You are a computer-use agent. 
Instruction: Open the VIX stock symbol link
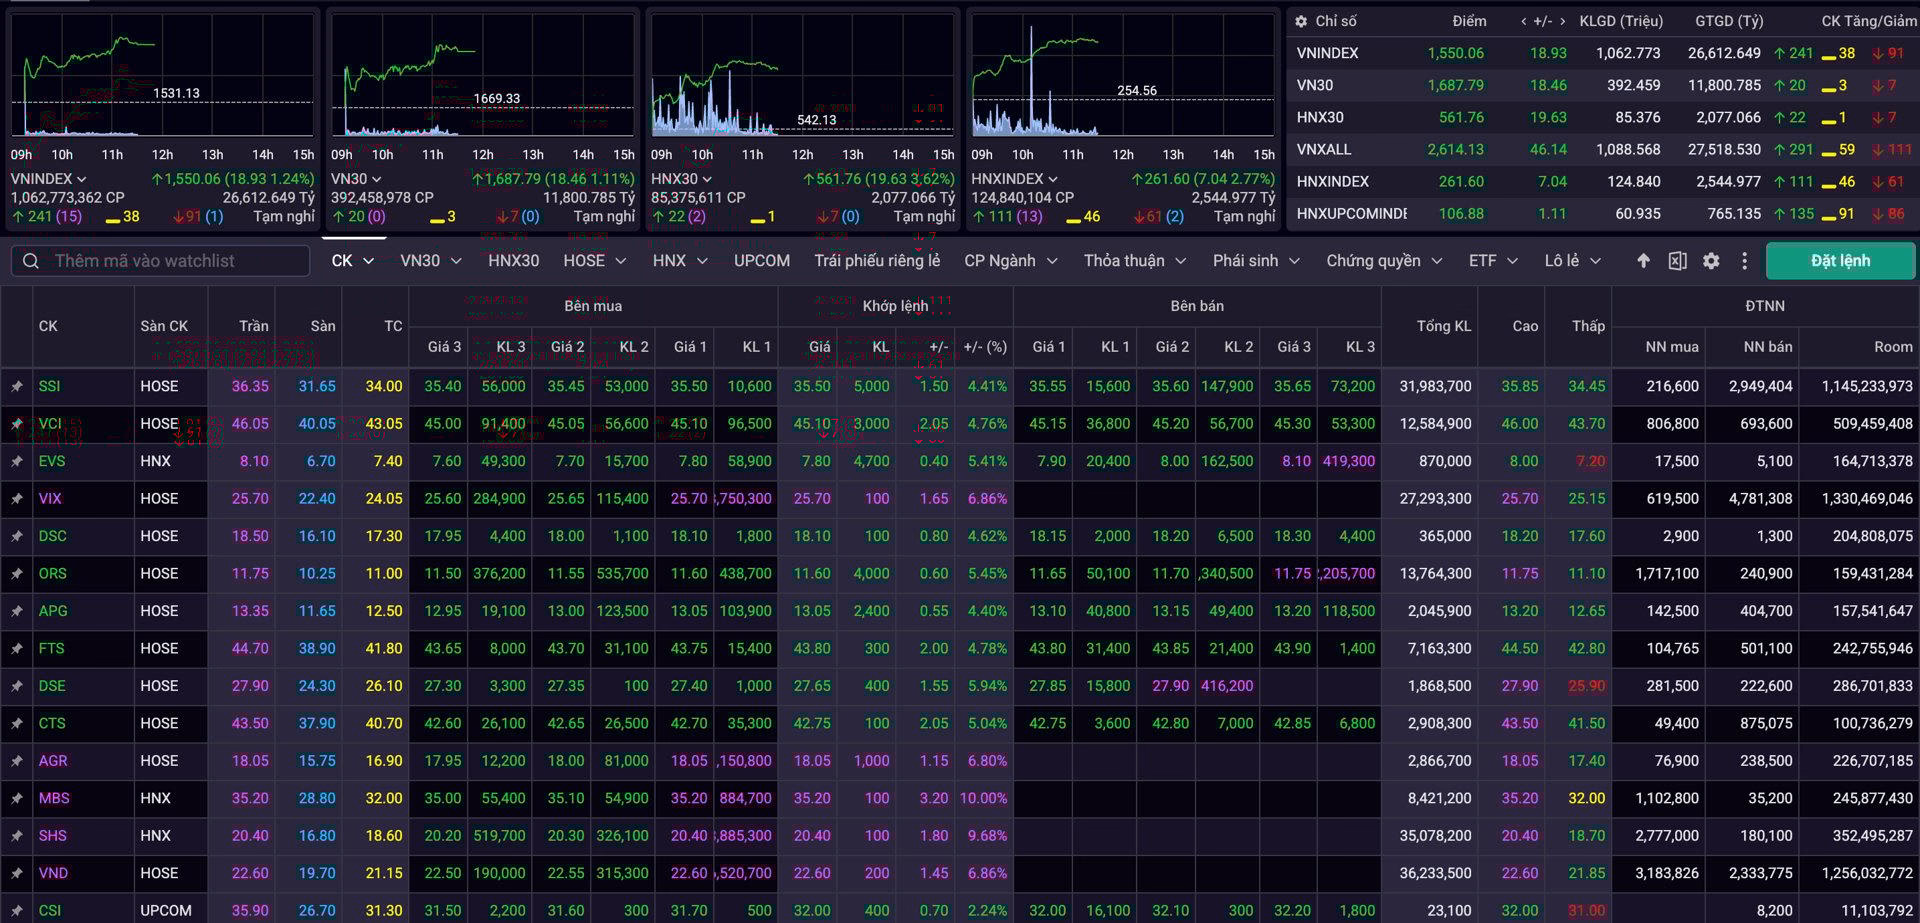pyautogui.click(x=50, y=498)
